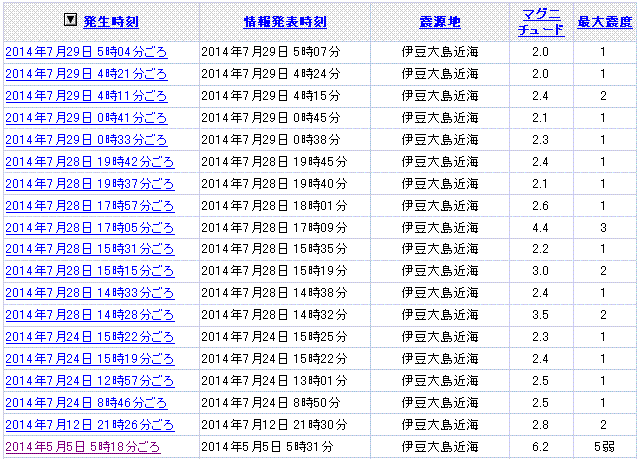Click 伊豆大島近海 in the 5月5日 row

click(440, 447)
